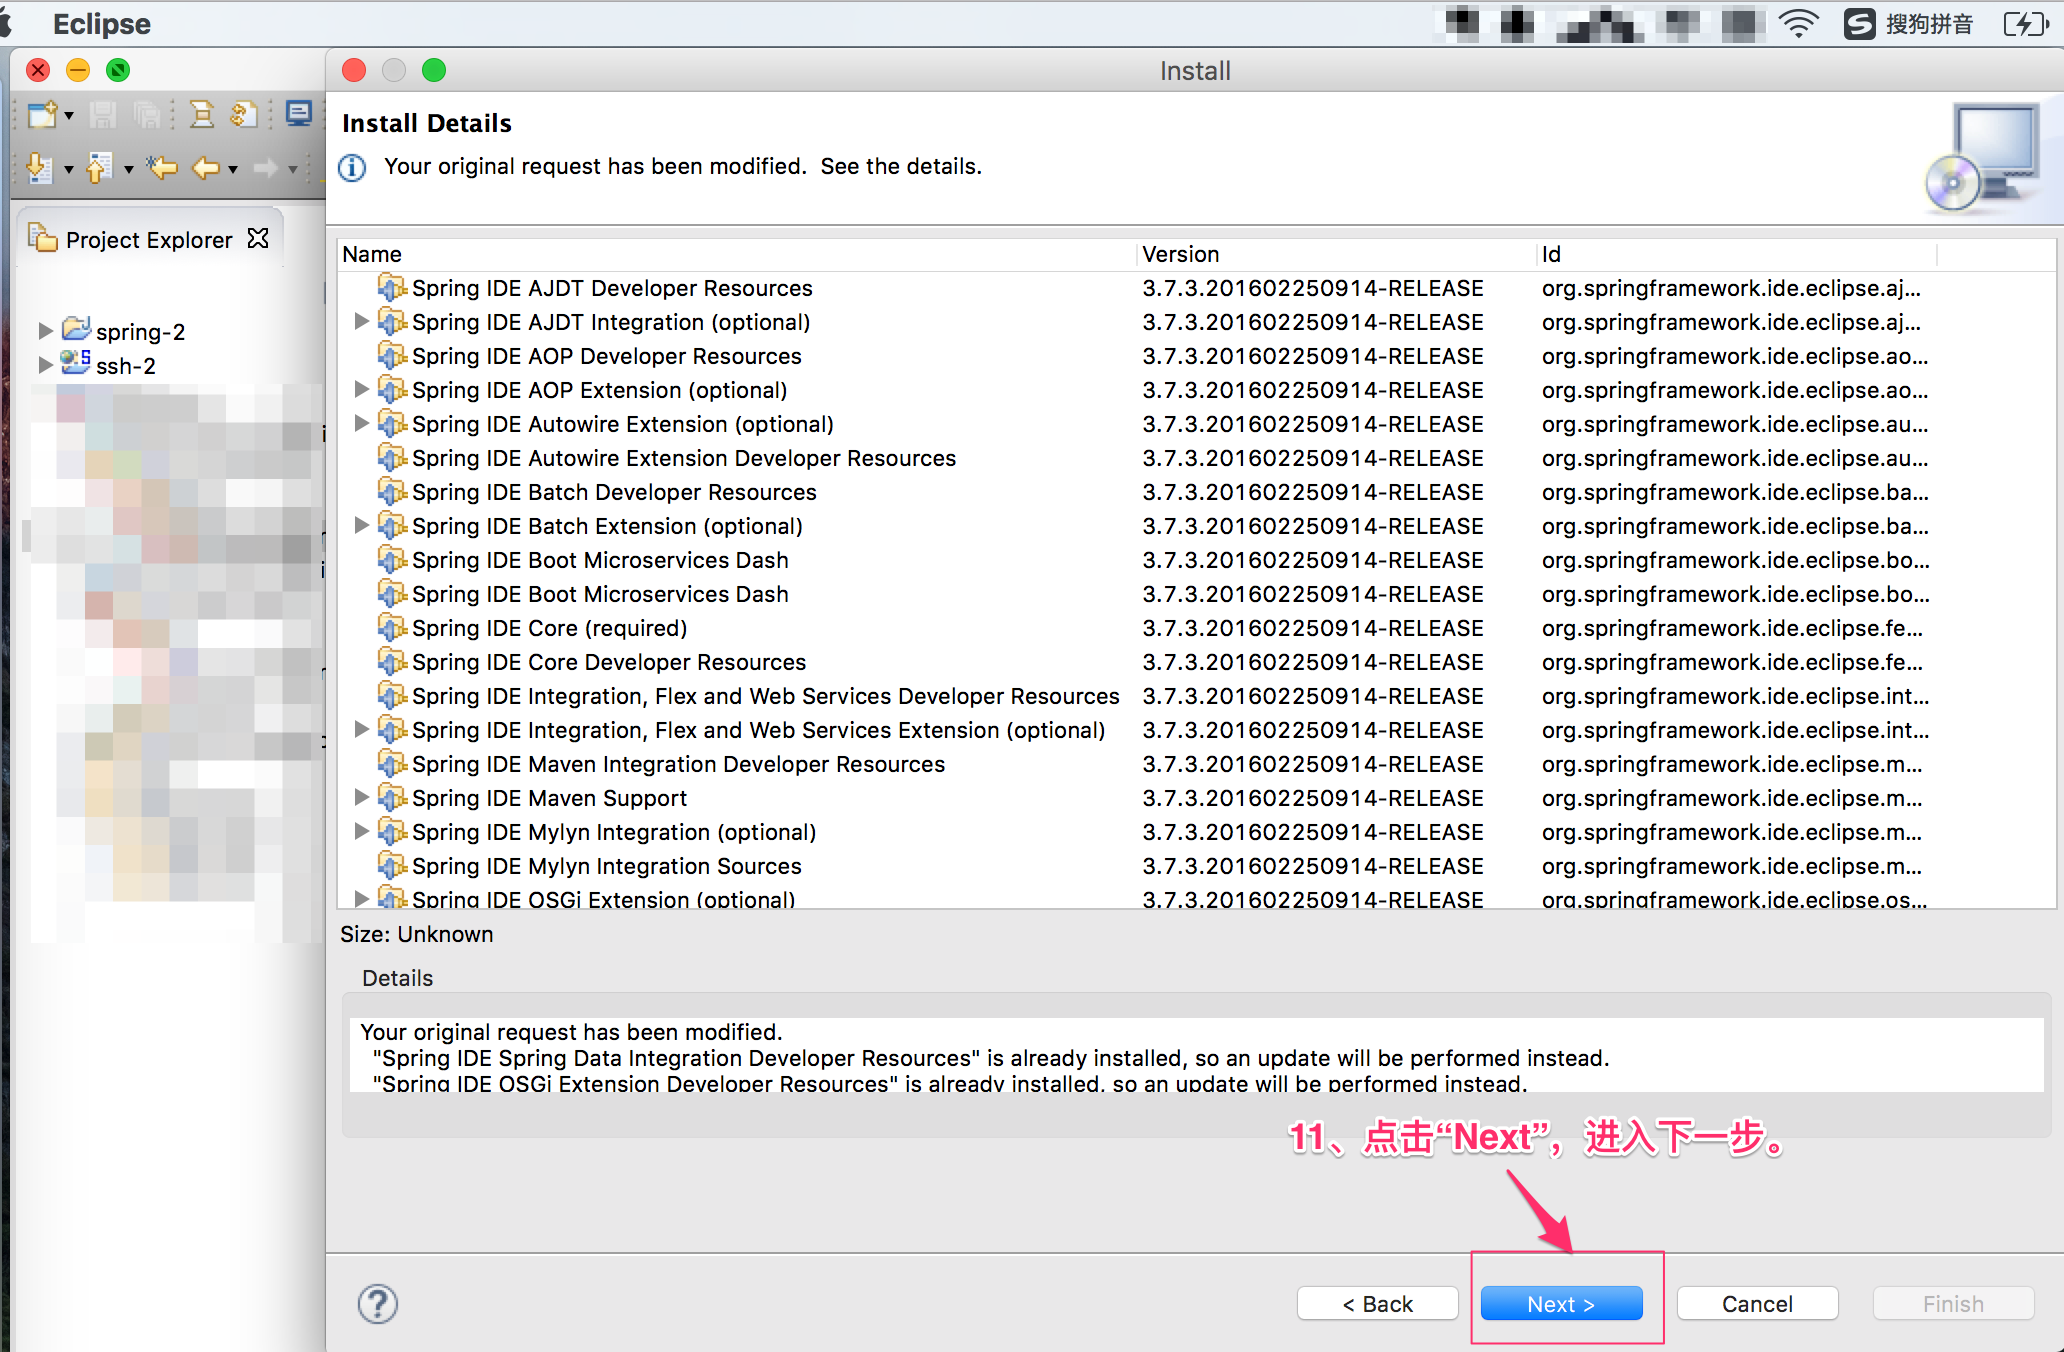Select Spring IDE Autowire Extension Developer Resources

[1196, 458]
